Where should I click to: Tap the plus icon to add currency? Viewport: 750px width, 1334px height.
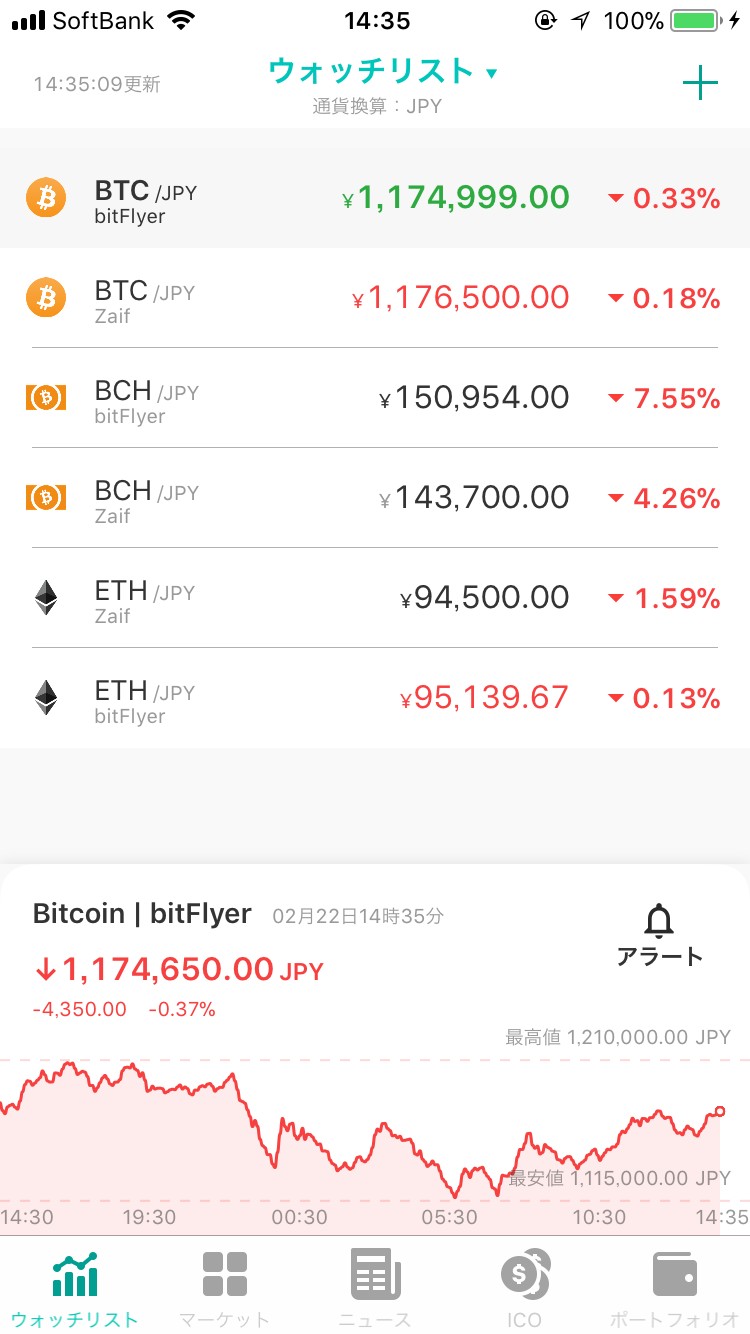(x=700, y=84)
